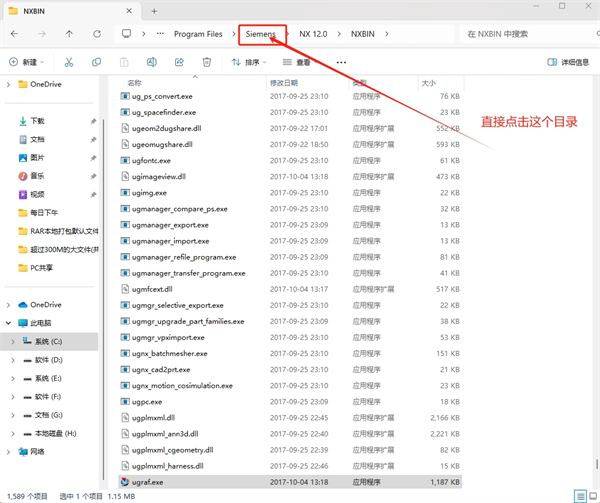Navigate back with the back arrow

coord(14,34)
